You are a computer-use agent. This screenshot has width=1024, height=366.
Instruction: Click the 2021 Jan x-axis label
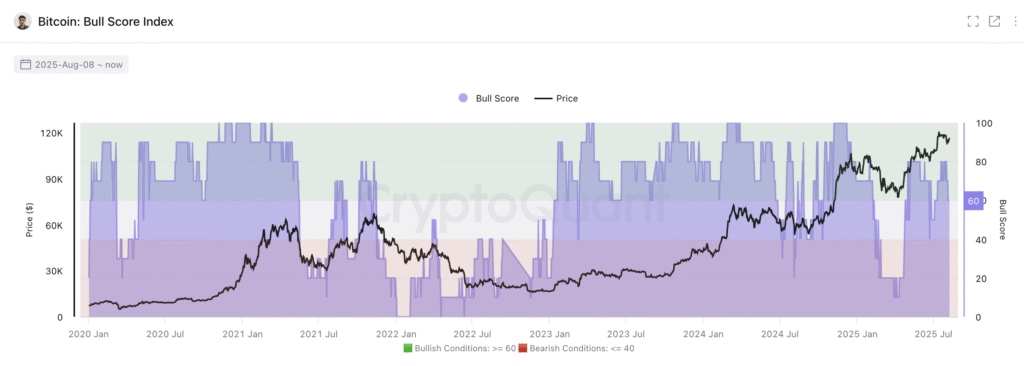pos(242,335)
